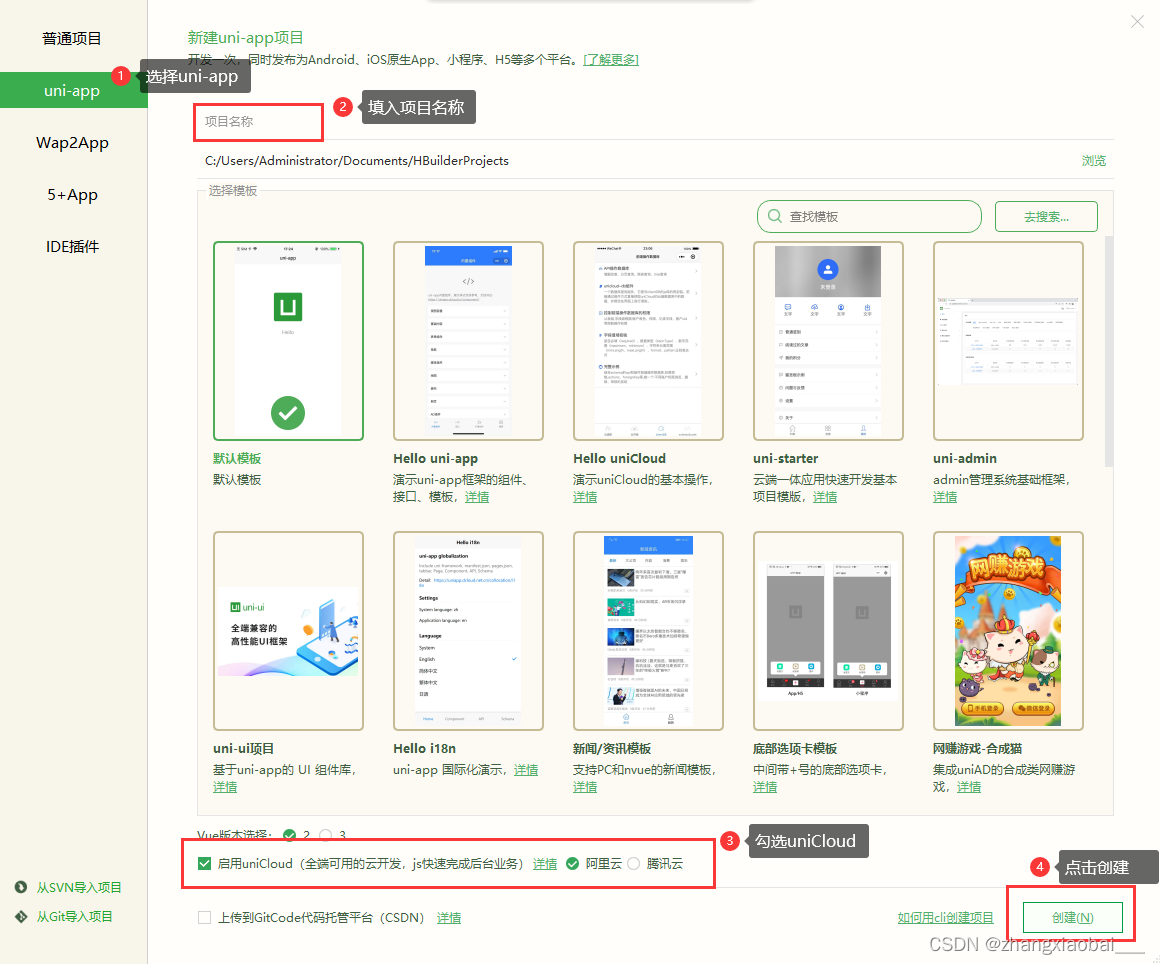Click 浏览 to browse for folder
The height and width of the screenshot is (964, 1160).
pyautogui.click(x=1093, y=161)
